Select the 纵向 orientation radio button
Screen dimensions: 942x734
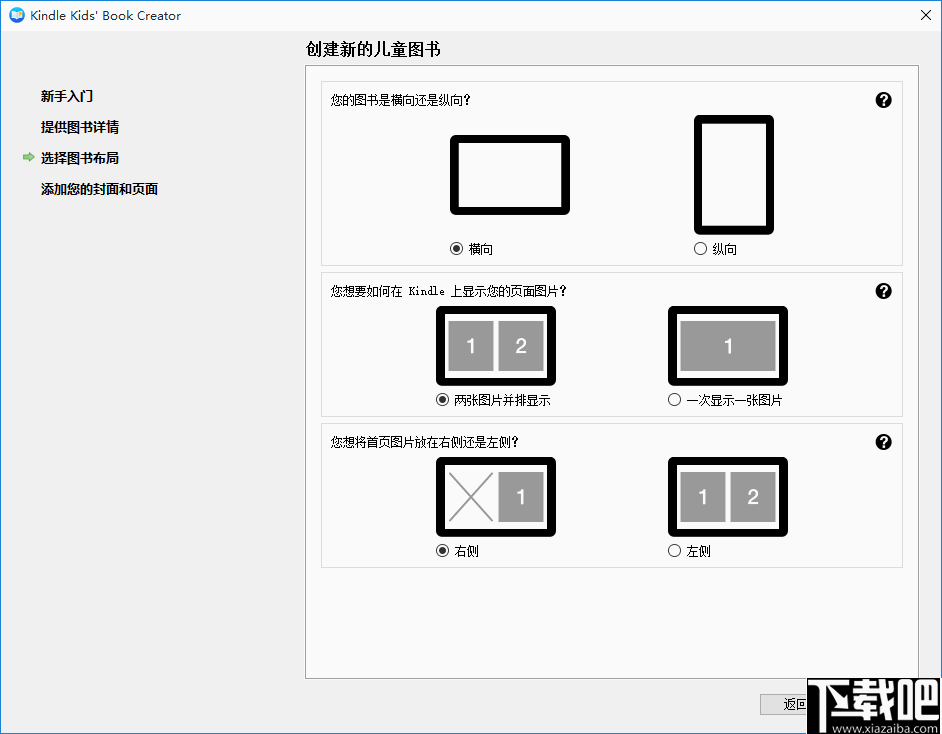700,248
